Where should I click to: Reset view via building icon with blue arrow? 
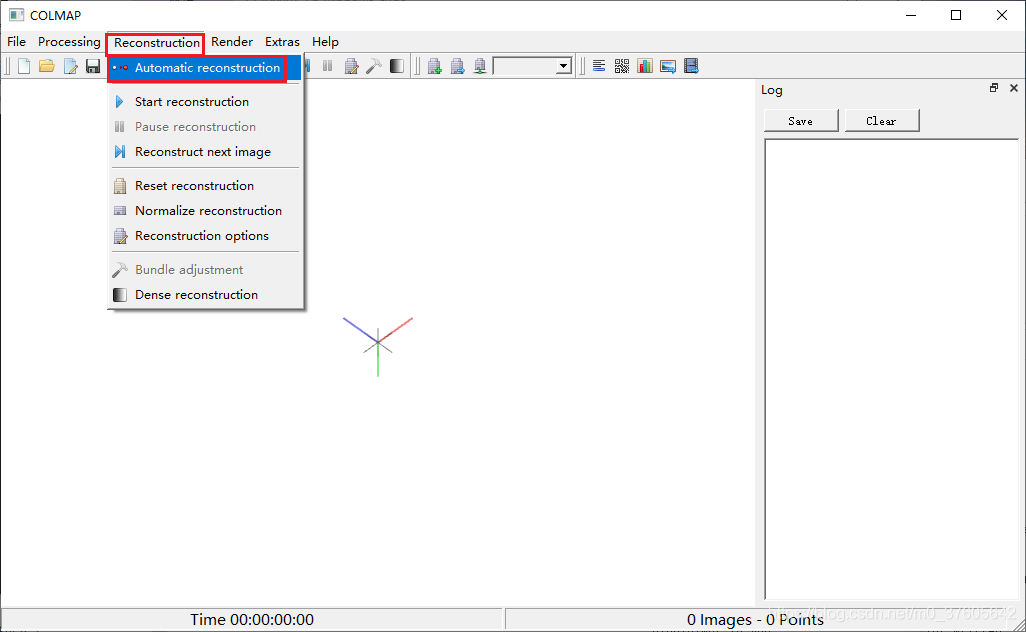pyautogui.click(x=457, y=66)
